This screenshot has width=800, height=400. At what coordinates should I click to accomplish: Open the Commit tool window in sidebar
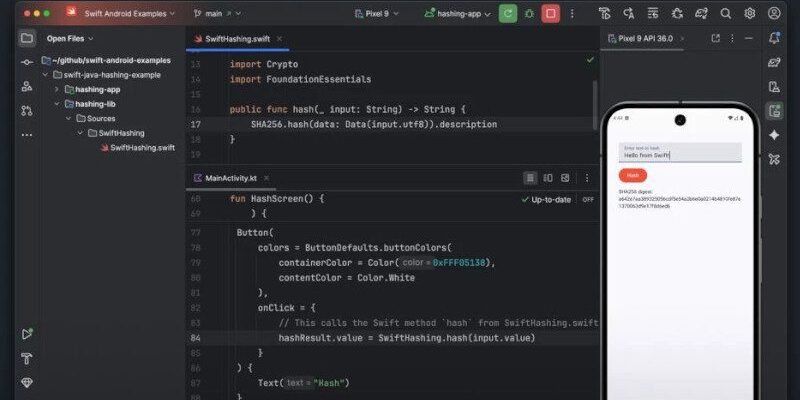pos(27,62)
